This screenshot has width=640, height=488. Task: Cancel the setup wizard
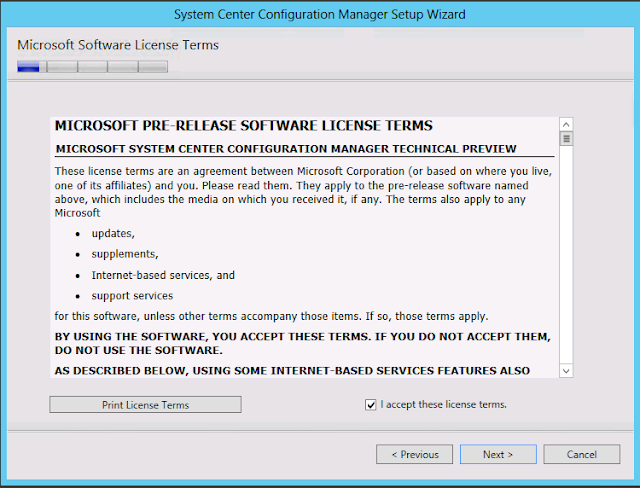[582, 454]
